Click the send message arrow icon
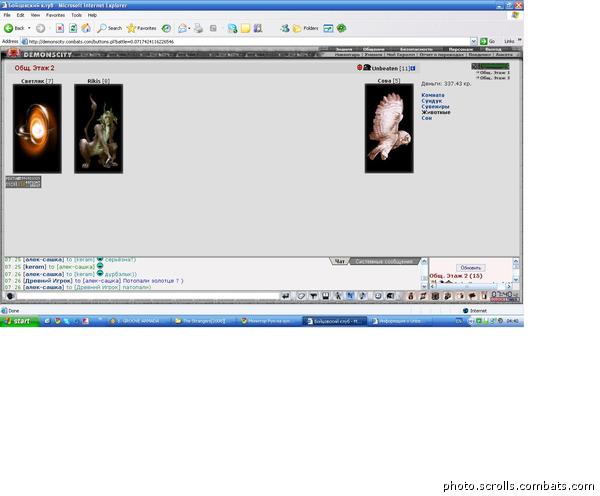 tap(285, 296)
